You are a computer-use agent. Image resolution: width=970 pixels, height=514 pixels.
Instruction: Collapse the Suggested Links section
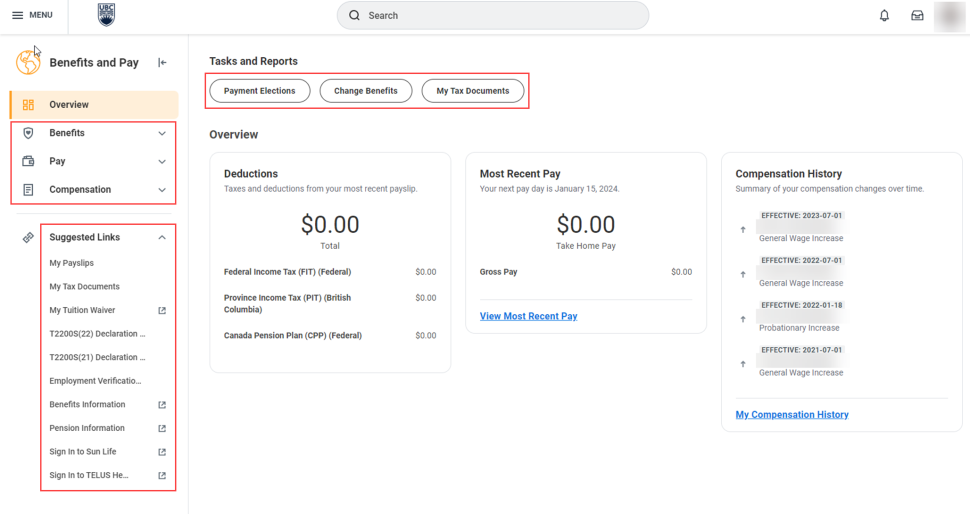point(162,238)
